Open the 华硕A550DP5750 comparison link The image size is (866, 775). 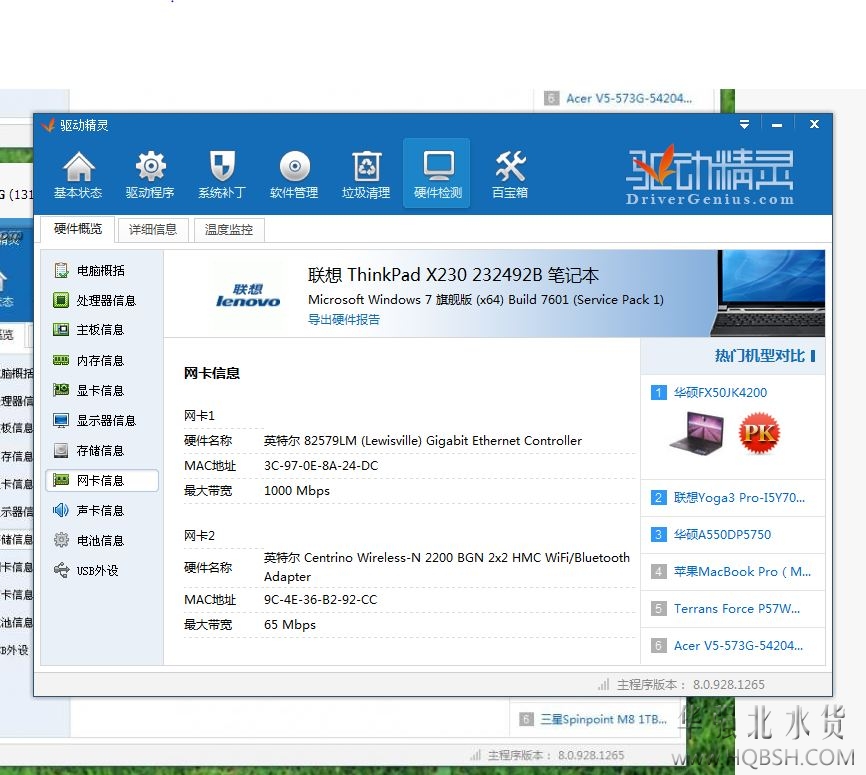point(722,535)
